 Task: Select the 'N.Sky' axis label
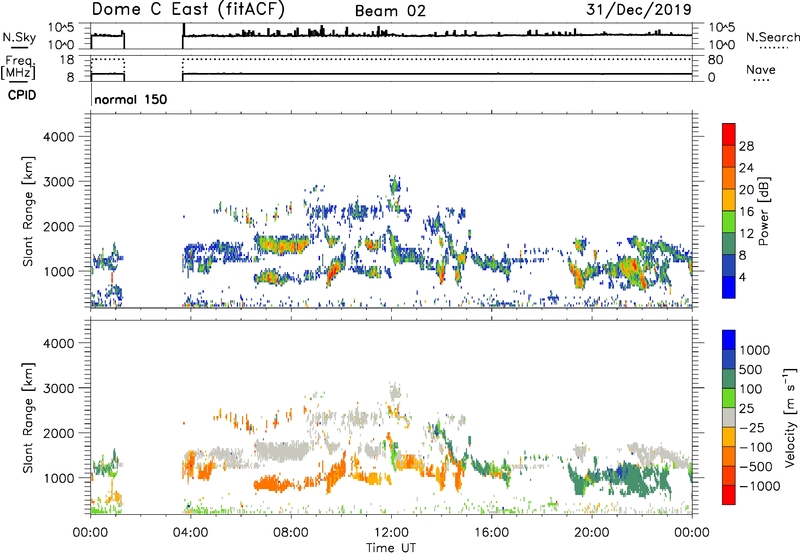pyautogui.click(x=19, y=38)
